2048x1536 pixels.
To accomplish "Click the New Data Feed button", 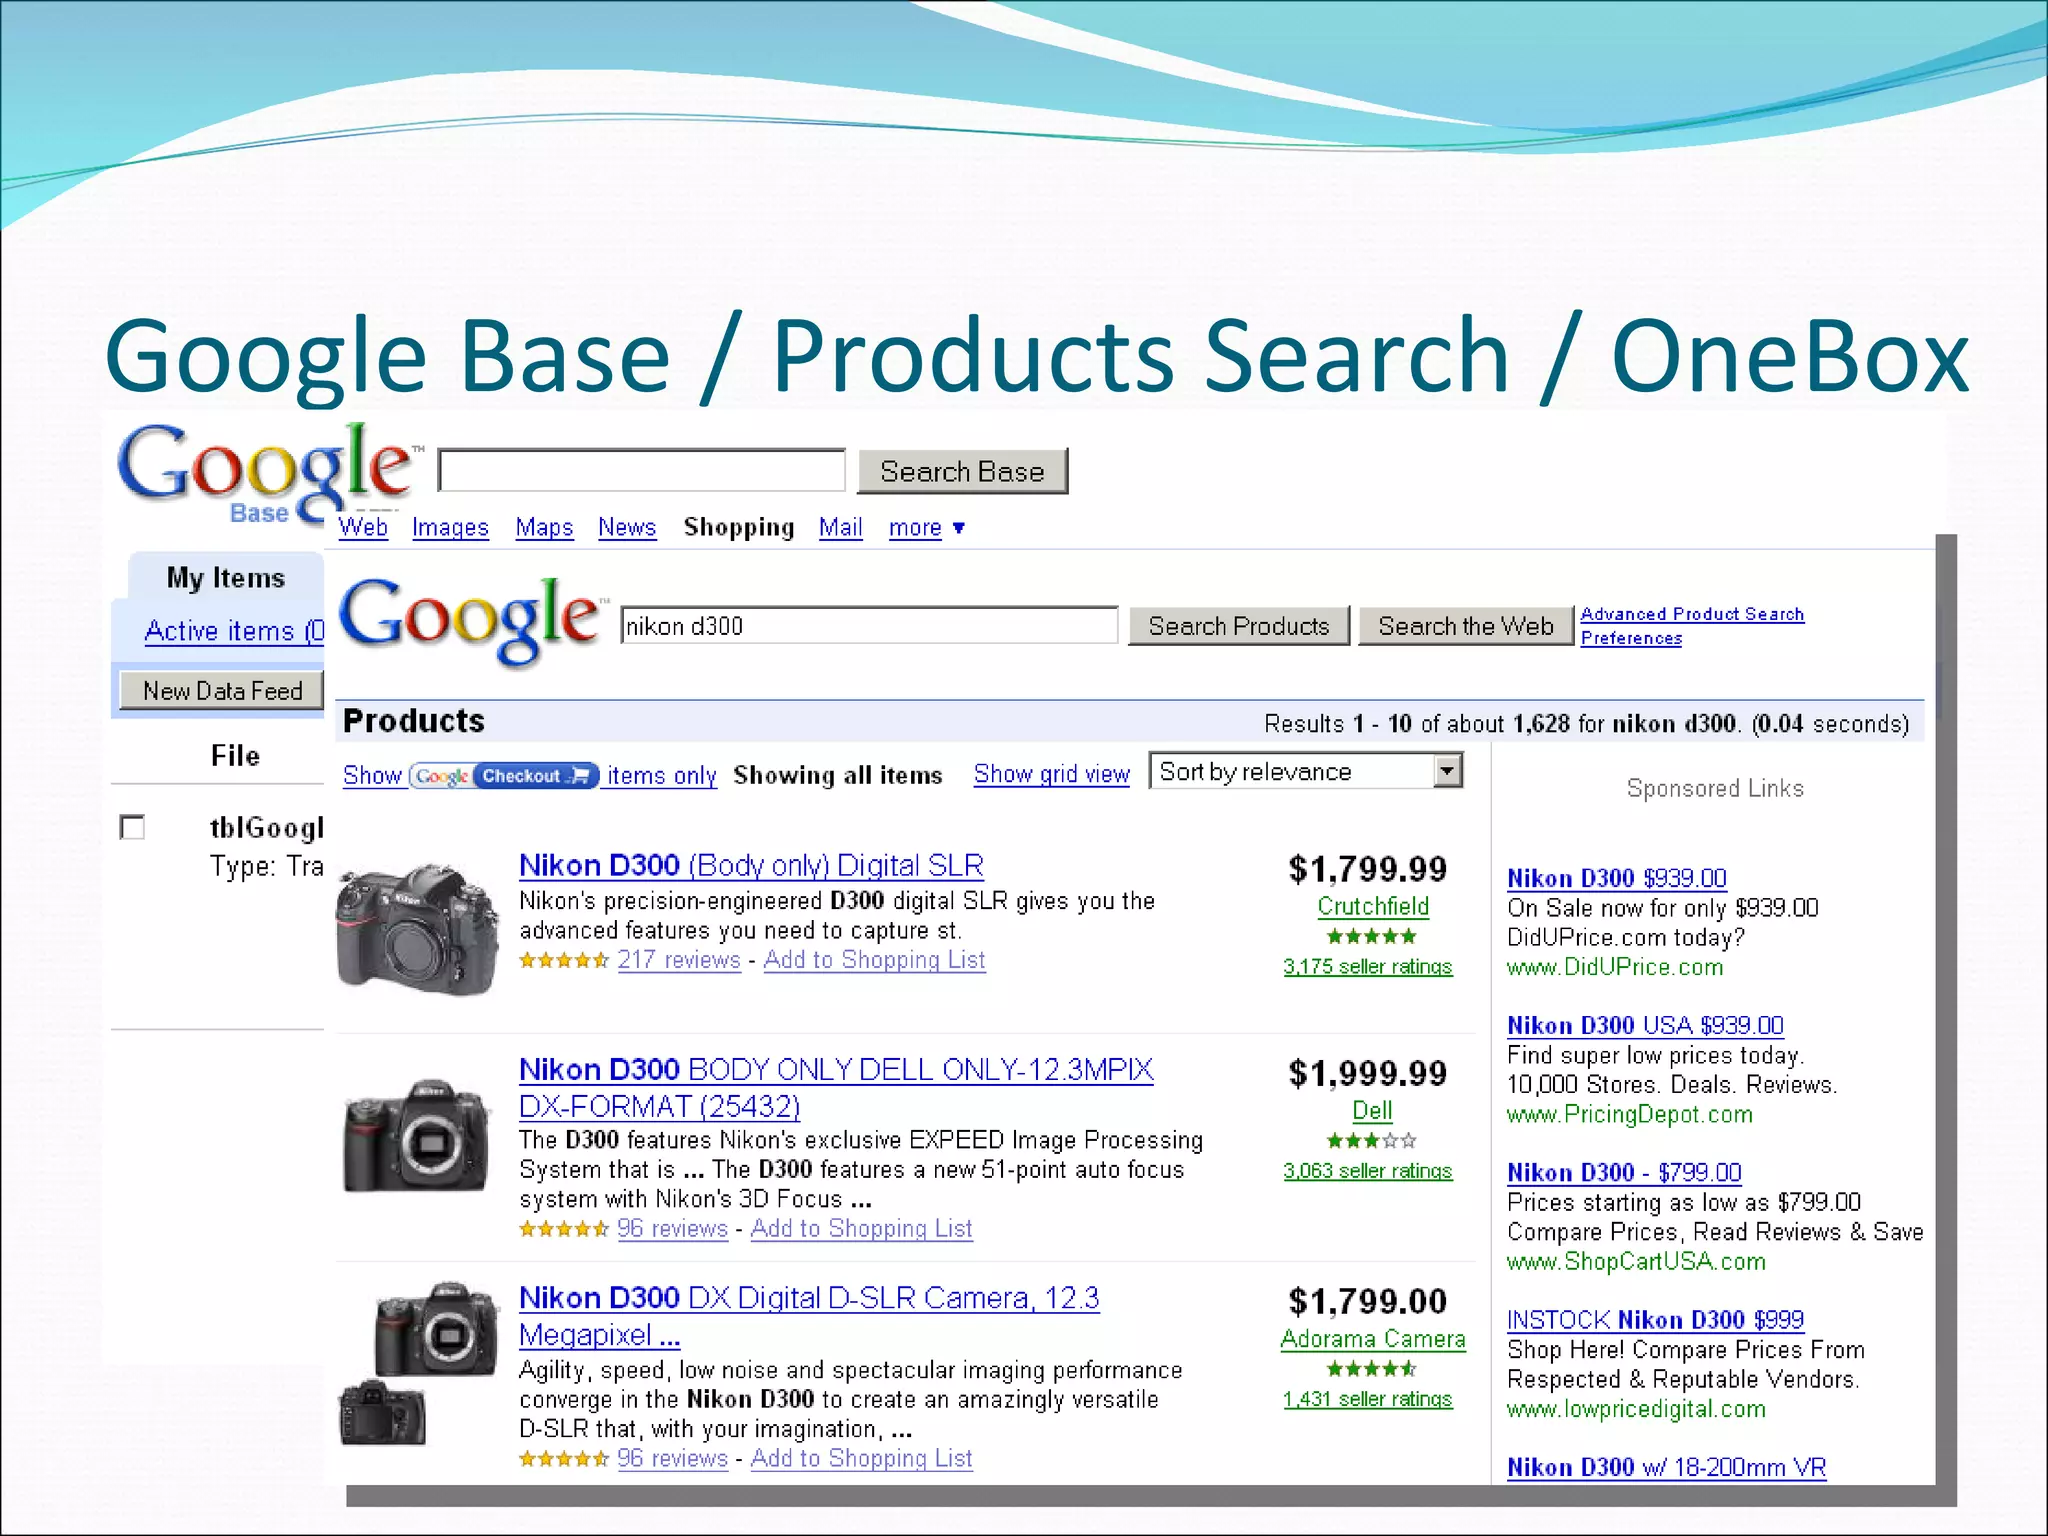I will 222,690.
